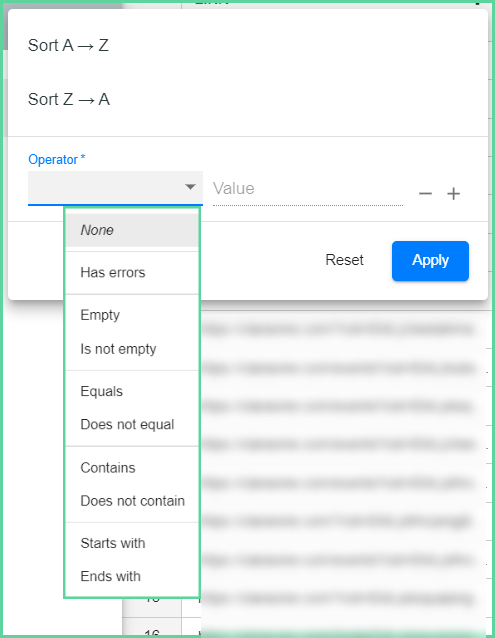The height and width of the screenshot is (638, 495).
Task: Choose Does not contain operator
Action: pyautogui.click(x=132, y=501)
